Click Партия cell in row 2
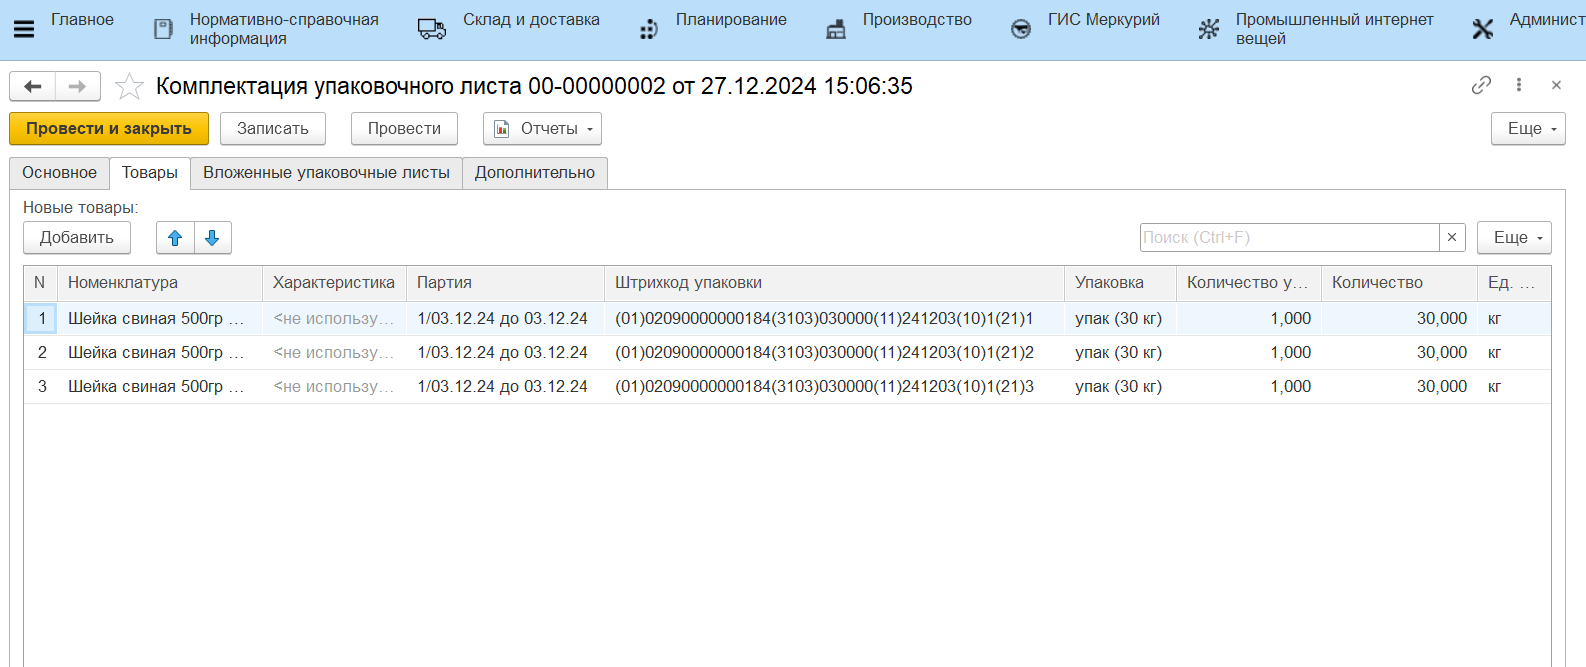This screenshot has width=1586, height=667. pos(505,353)
